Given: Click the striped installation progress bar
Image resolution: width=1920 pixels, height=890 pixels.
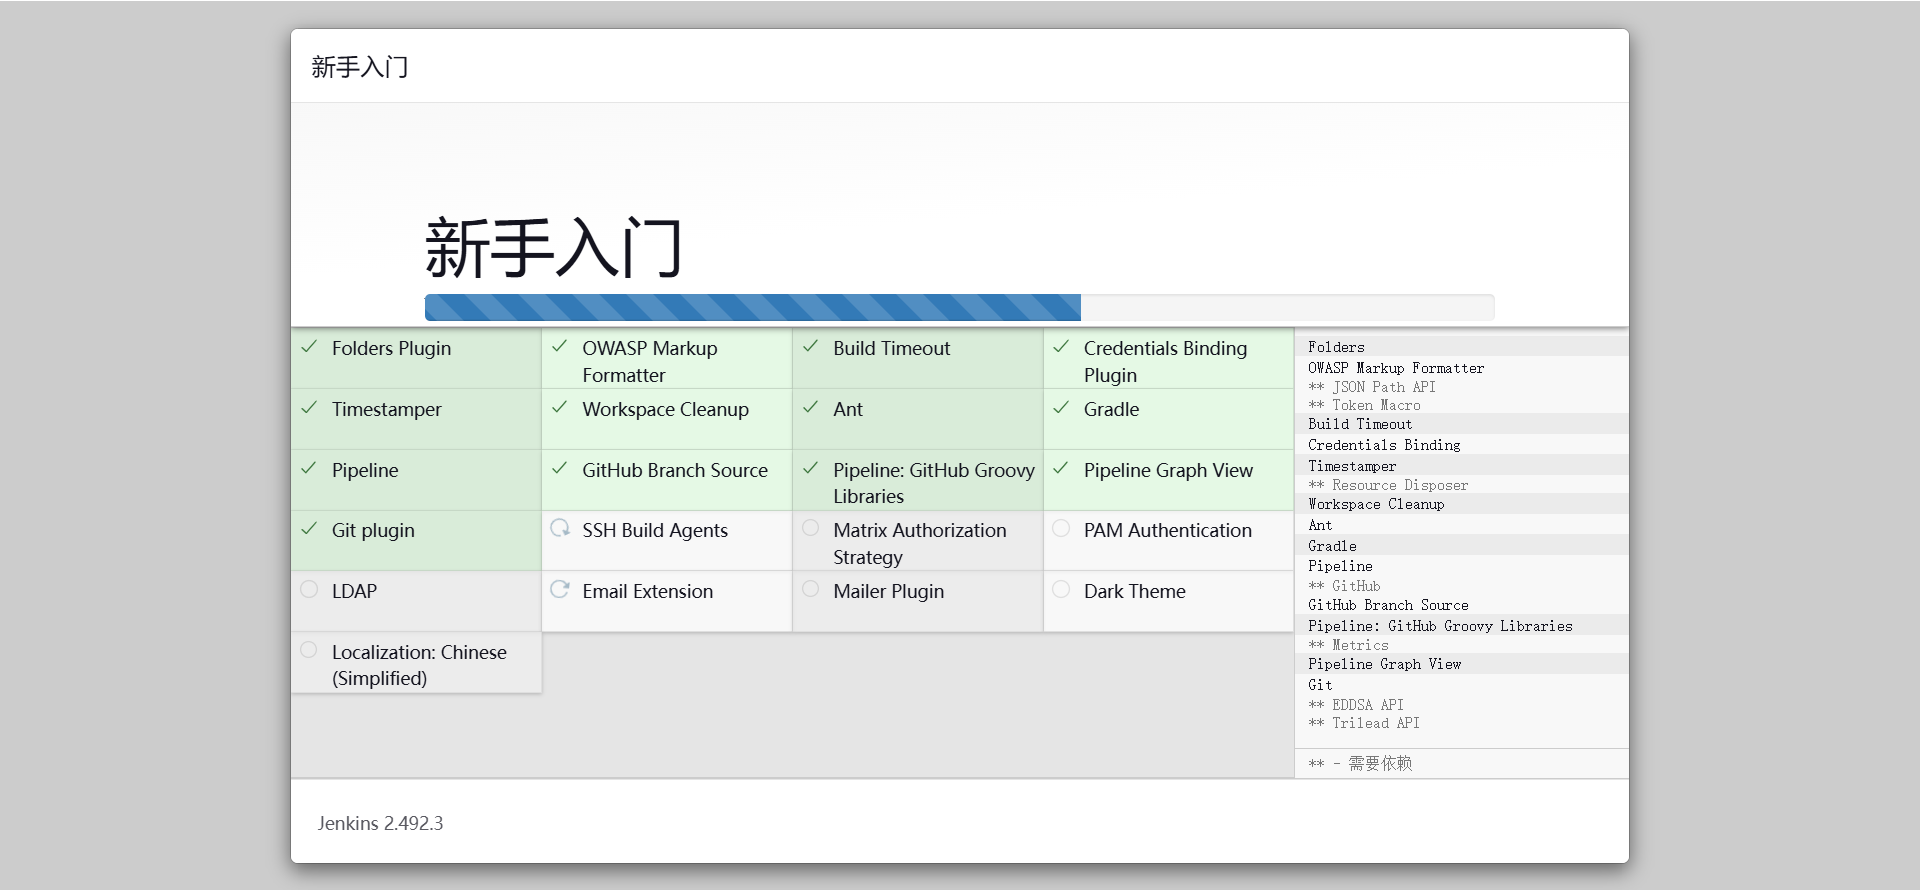Looking at the screenshot, I should tap(752, 307).
